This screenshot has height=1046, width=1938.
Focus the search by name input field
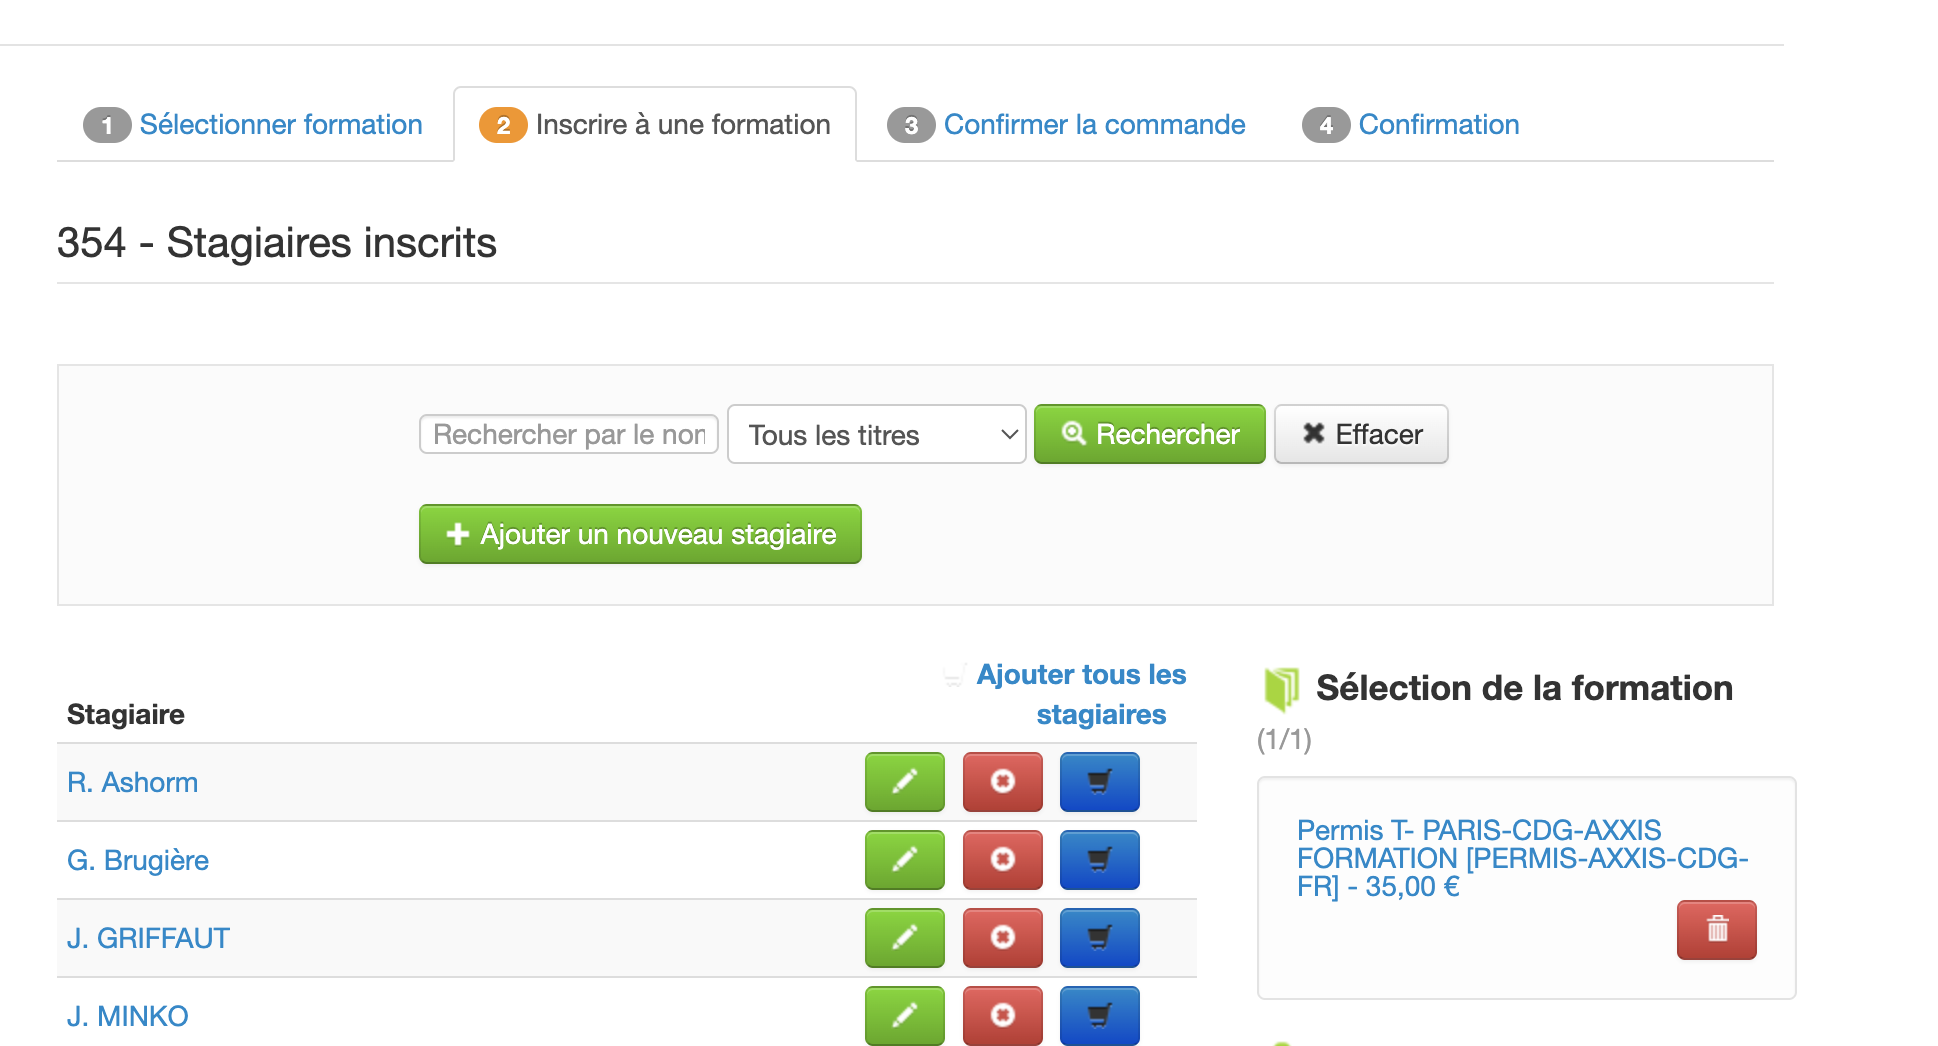coord(568,435)
